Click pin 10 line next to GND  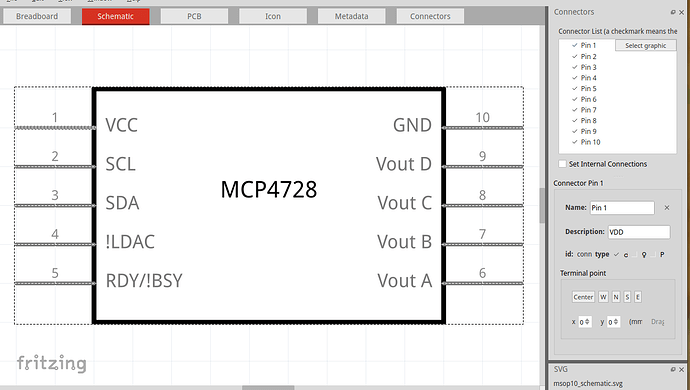(483, 128)
